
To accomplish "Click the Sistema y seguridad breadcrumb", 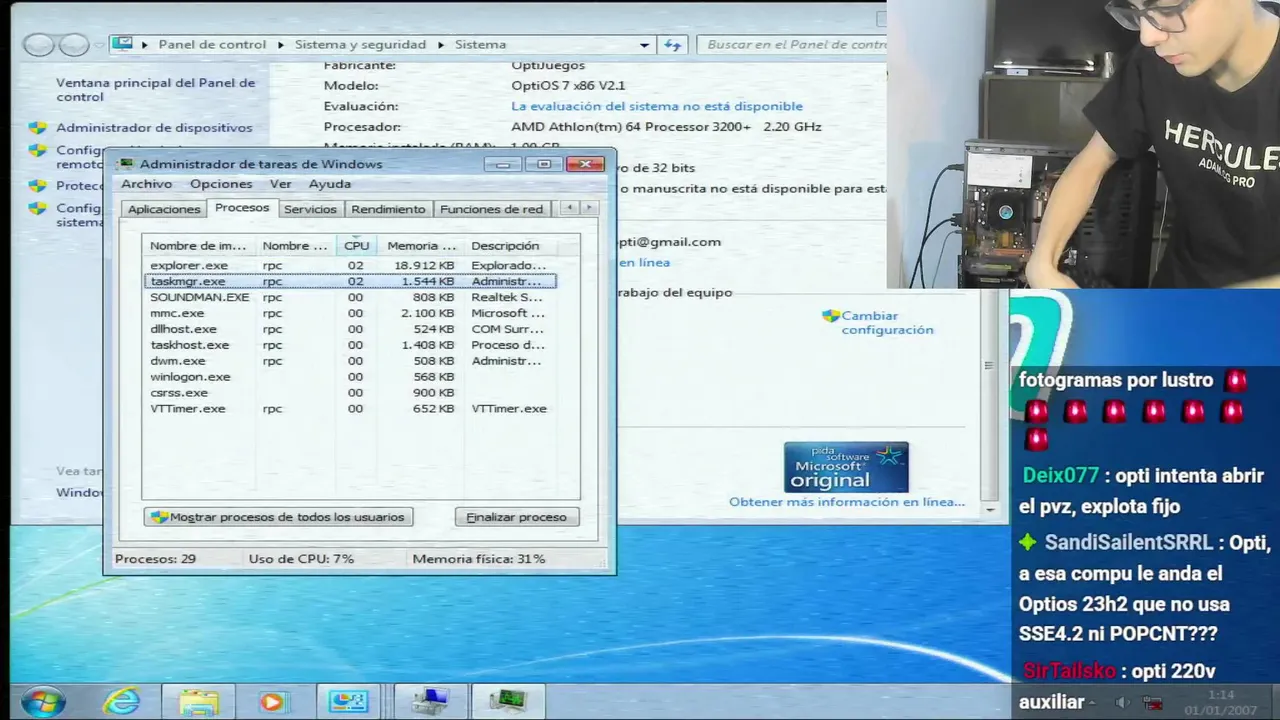I will [360, 45].
